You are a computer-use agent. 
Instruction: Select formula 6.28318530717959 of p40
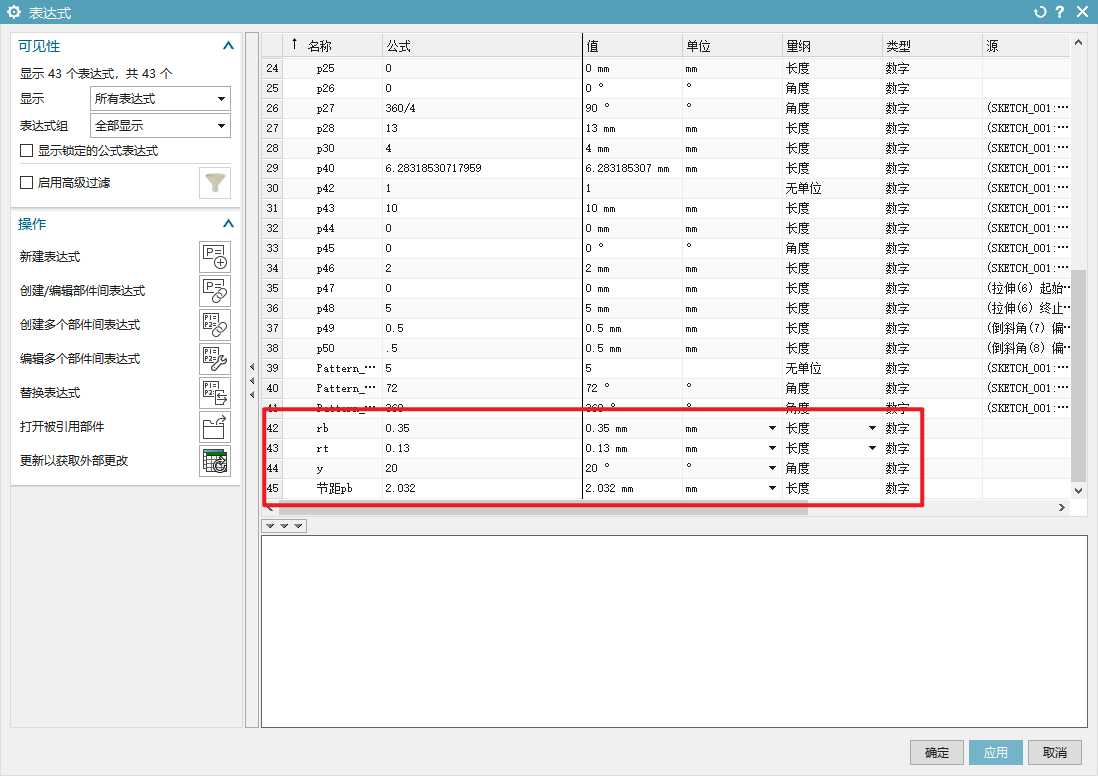[x=482, y=168]
